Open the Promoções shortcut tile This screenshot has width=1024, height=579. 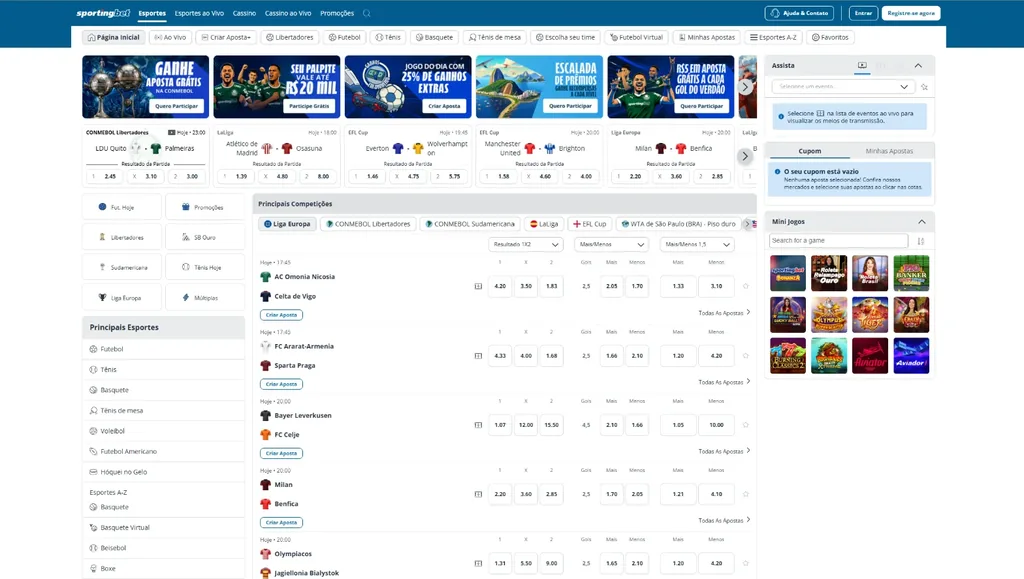point(205,207)
